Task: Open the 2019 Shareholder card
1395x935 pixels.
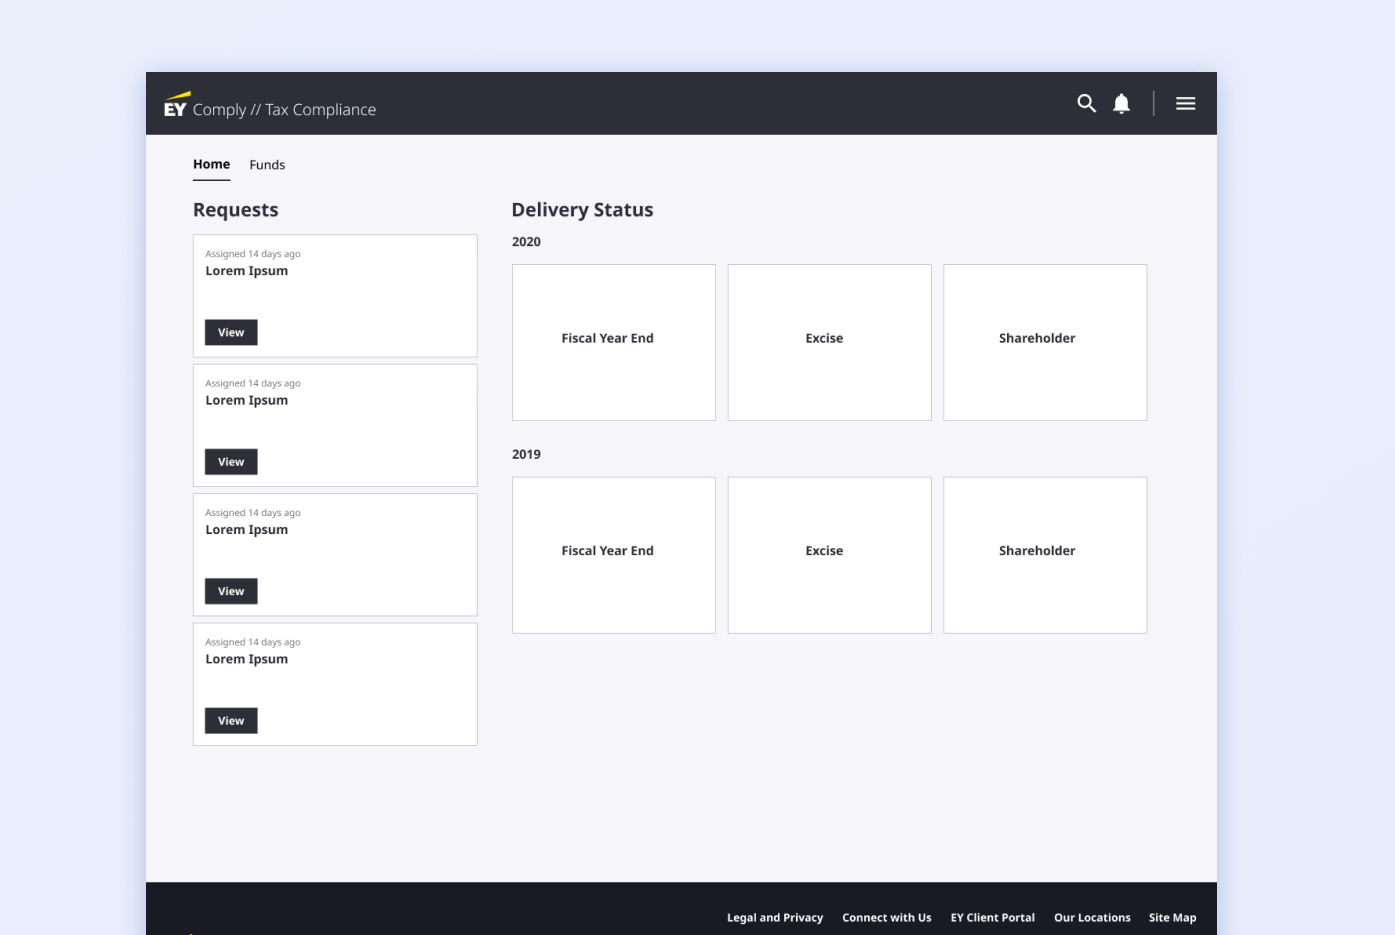Action: coord(1045,555)
